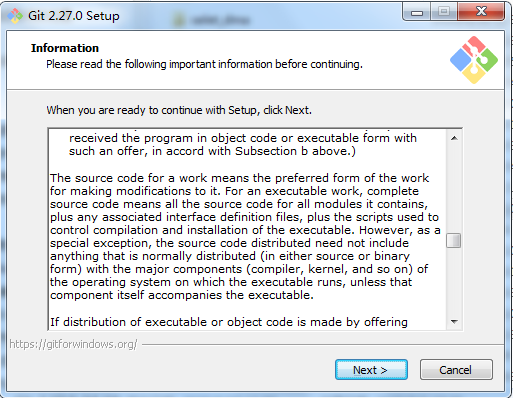Click the colorful Git logo beside Information header
This screenshot has width=513, height=398.
pyautogui.click(x=474, y=60)
